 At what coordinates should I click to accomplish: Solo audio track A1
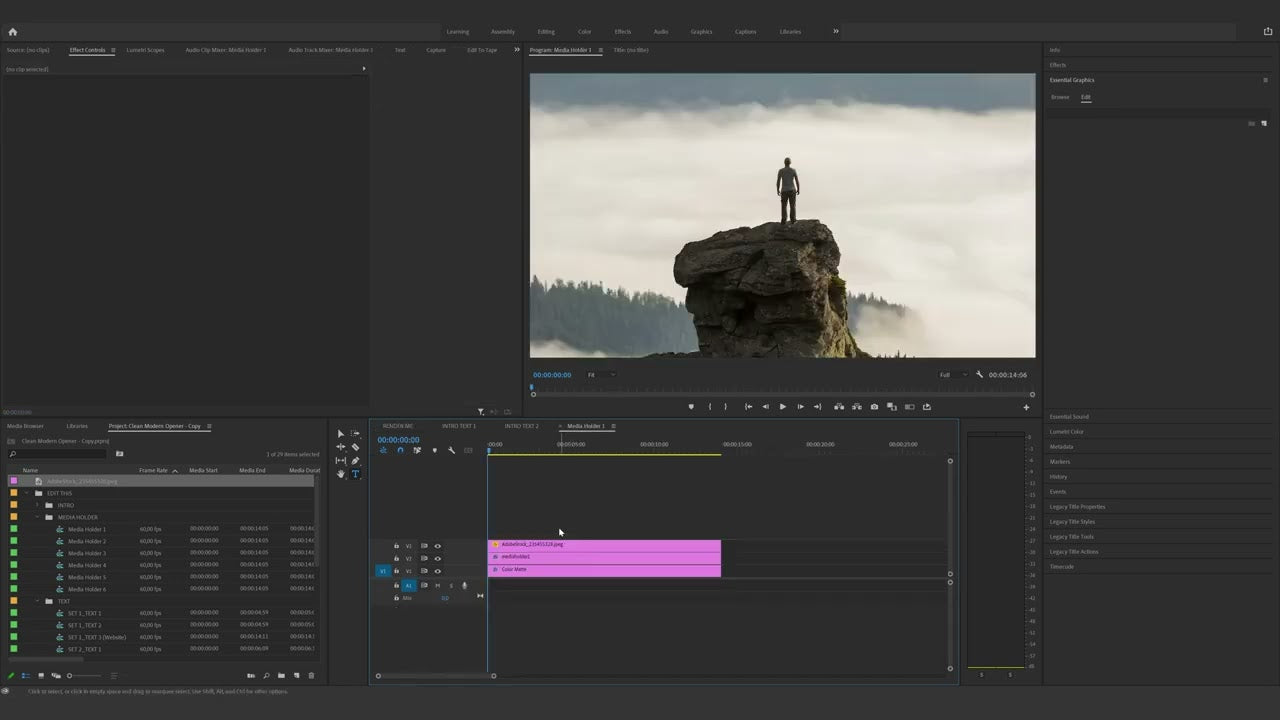tap(451, 586)
